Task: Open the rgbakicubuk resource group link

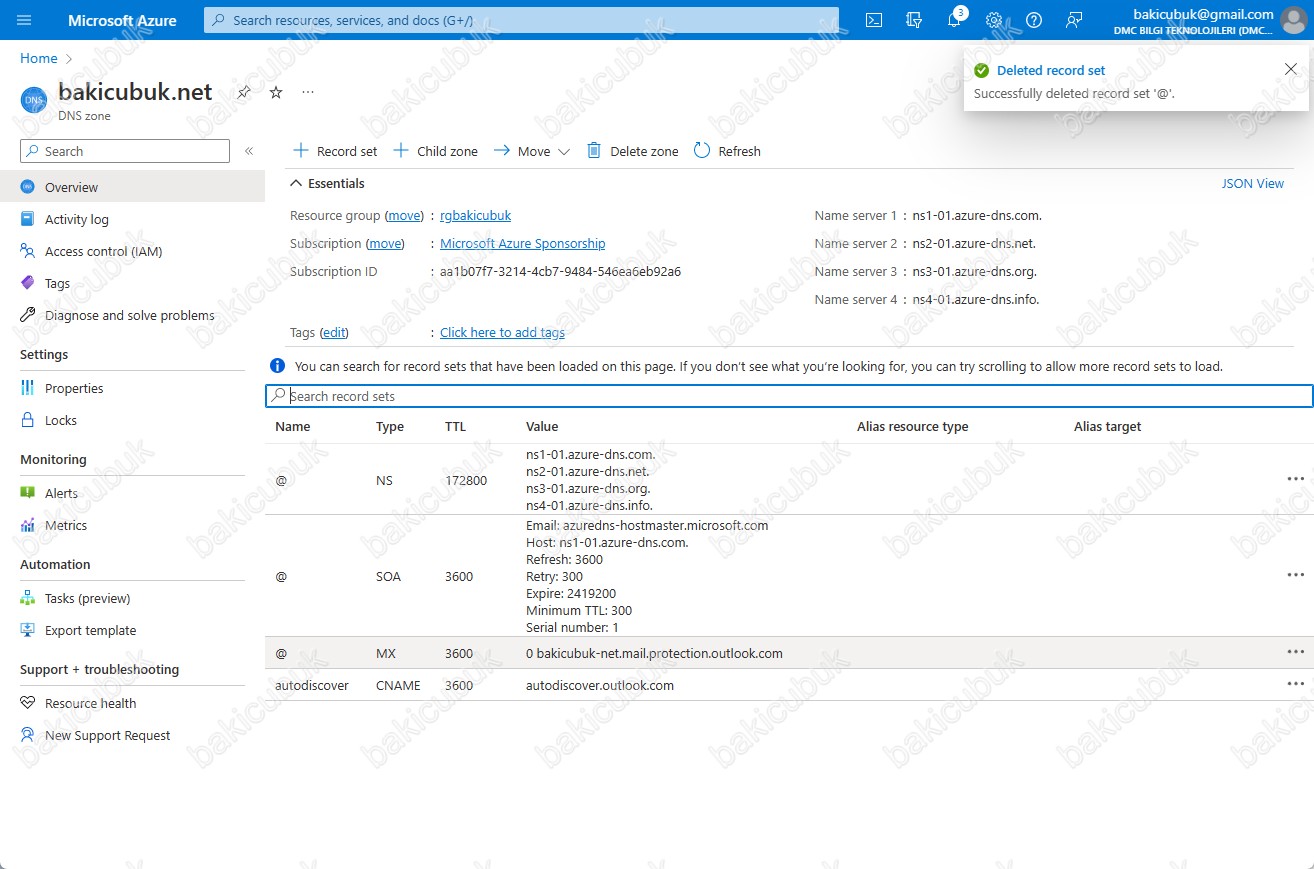Action: tap(475, 216)
